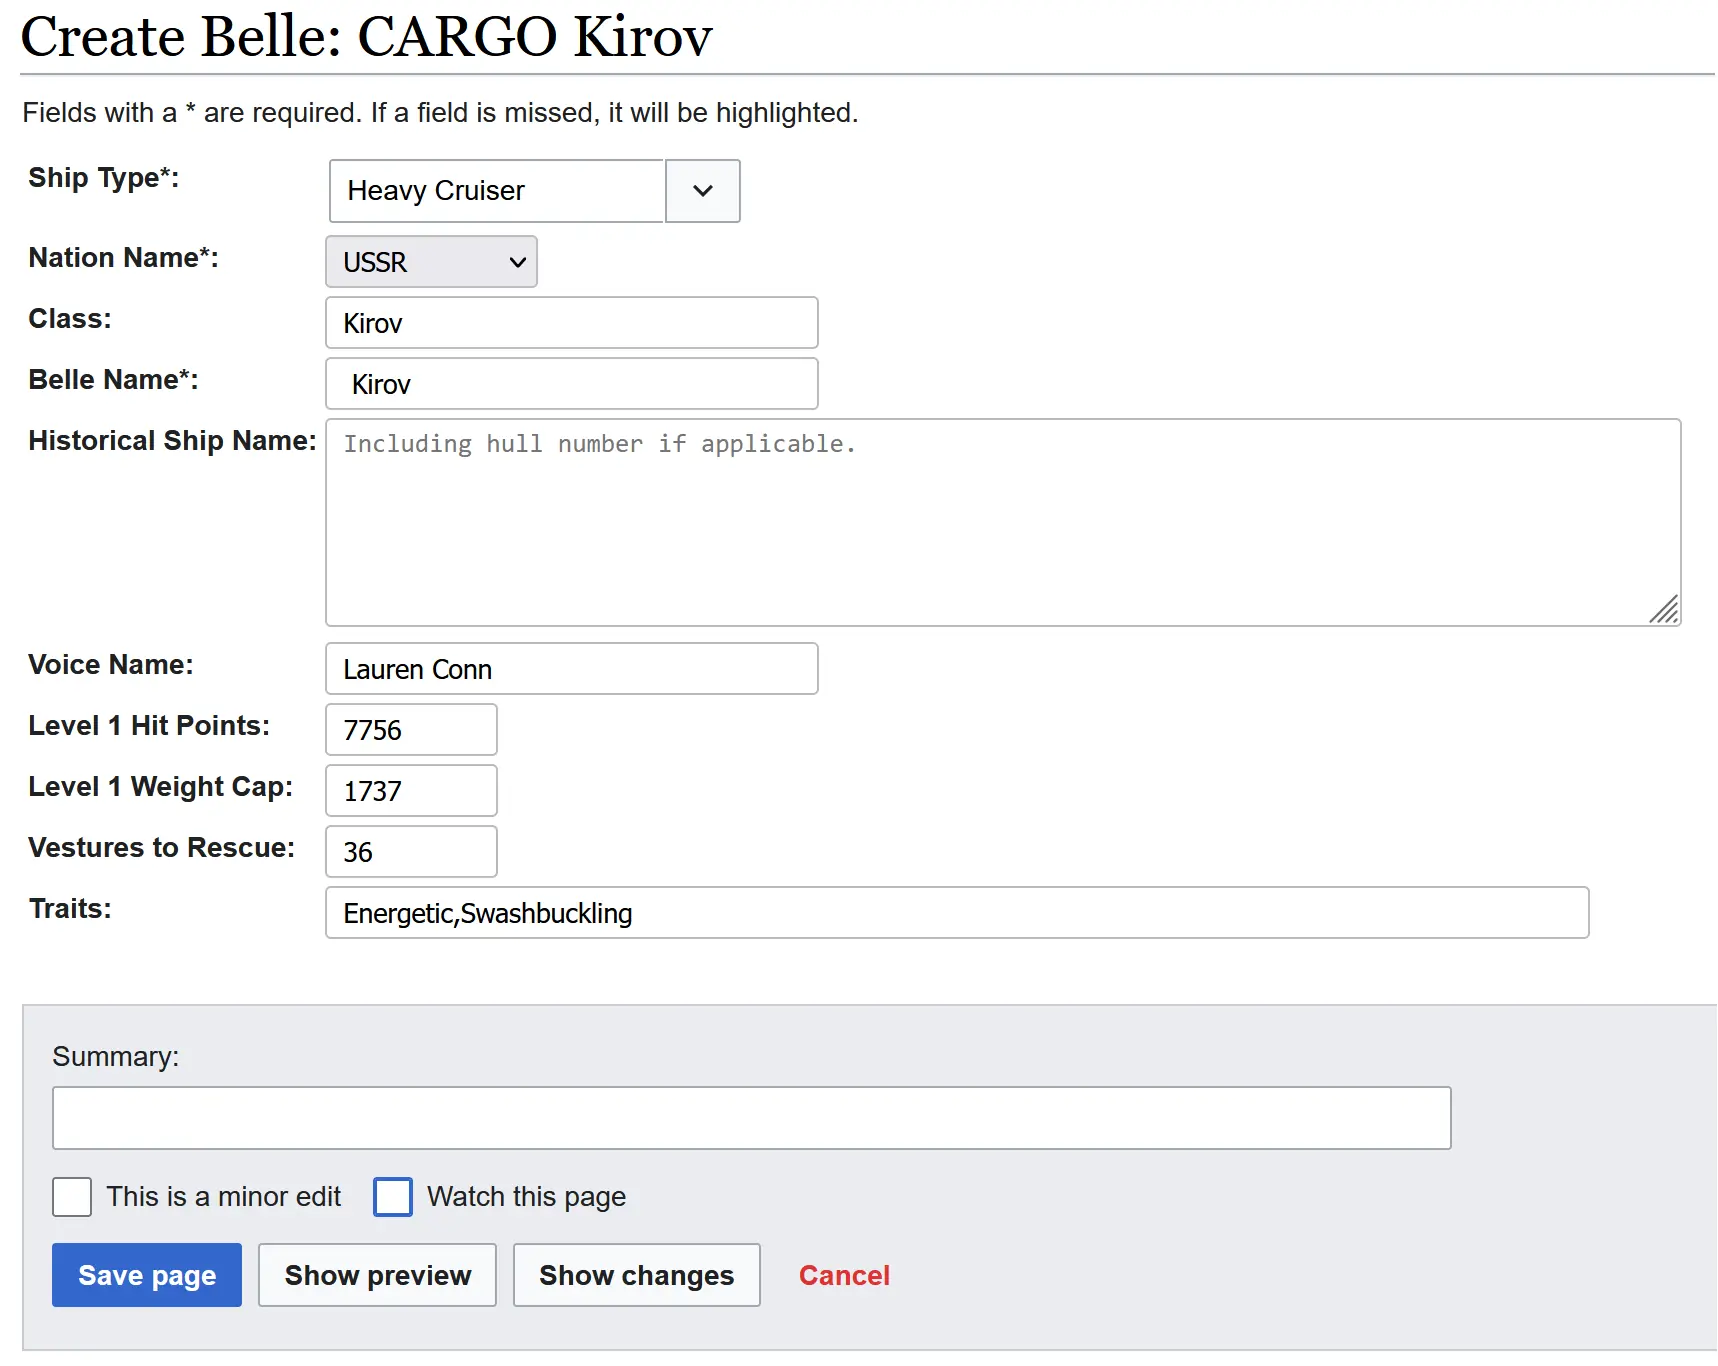The width and height of the screenshot is (1718, 1366).
Task: Click the Class input field
Action: point(571,323)
